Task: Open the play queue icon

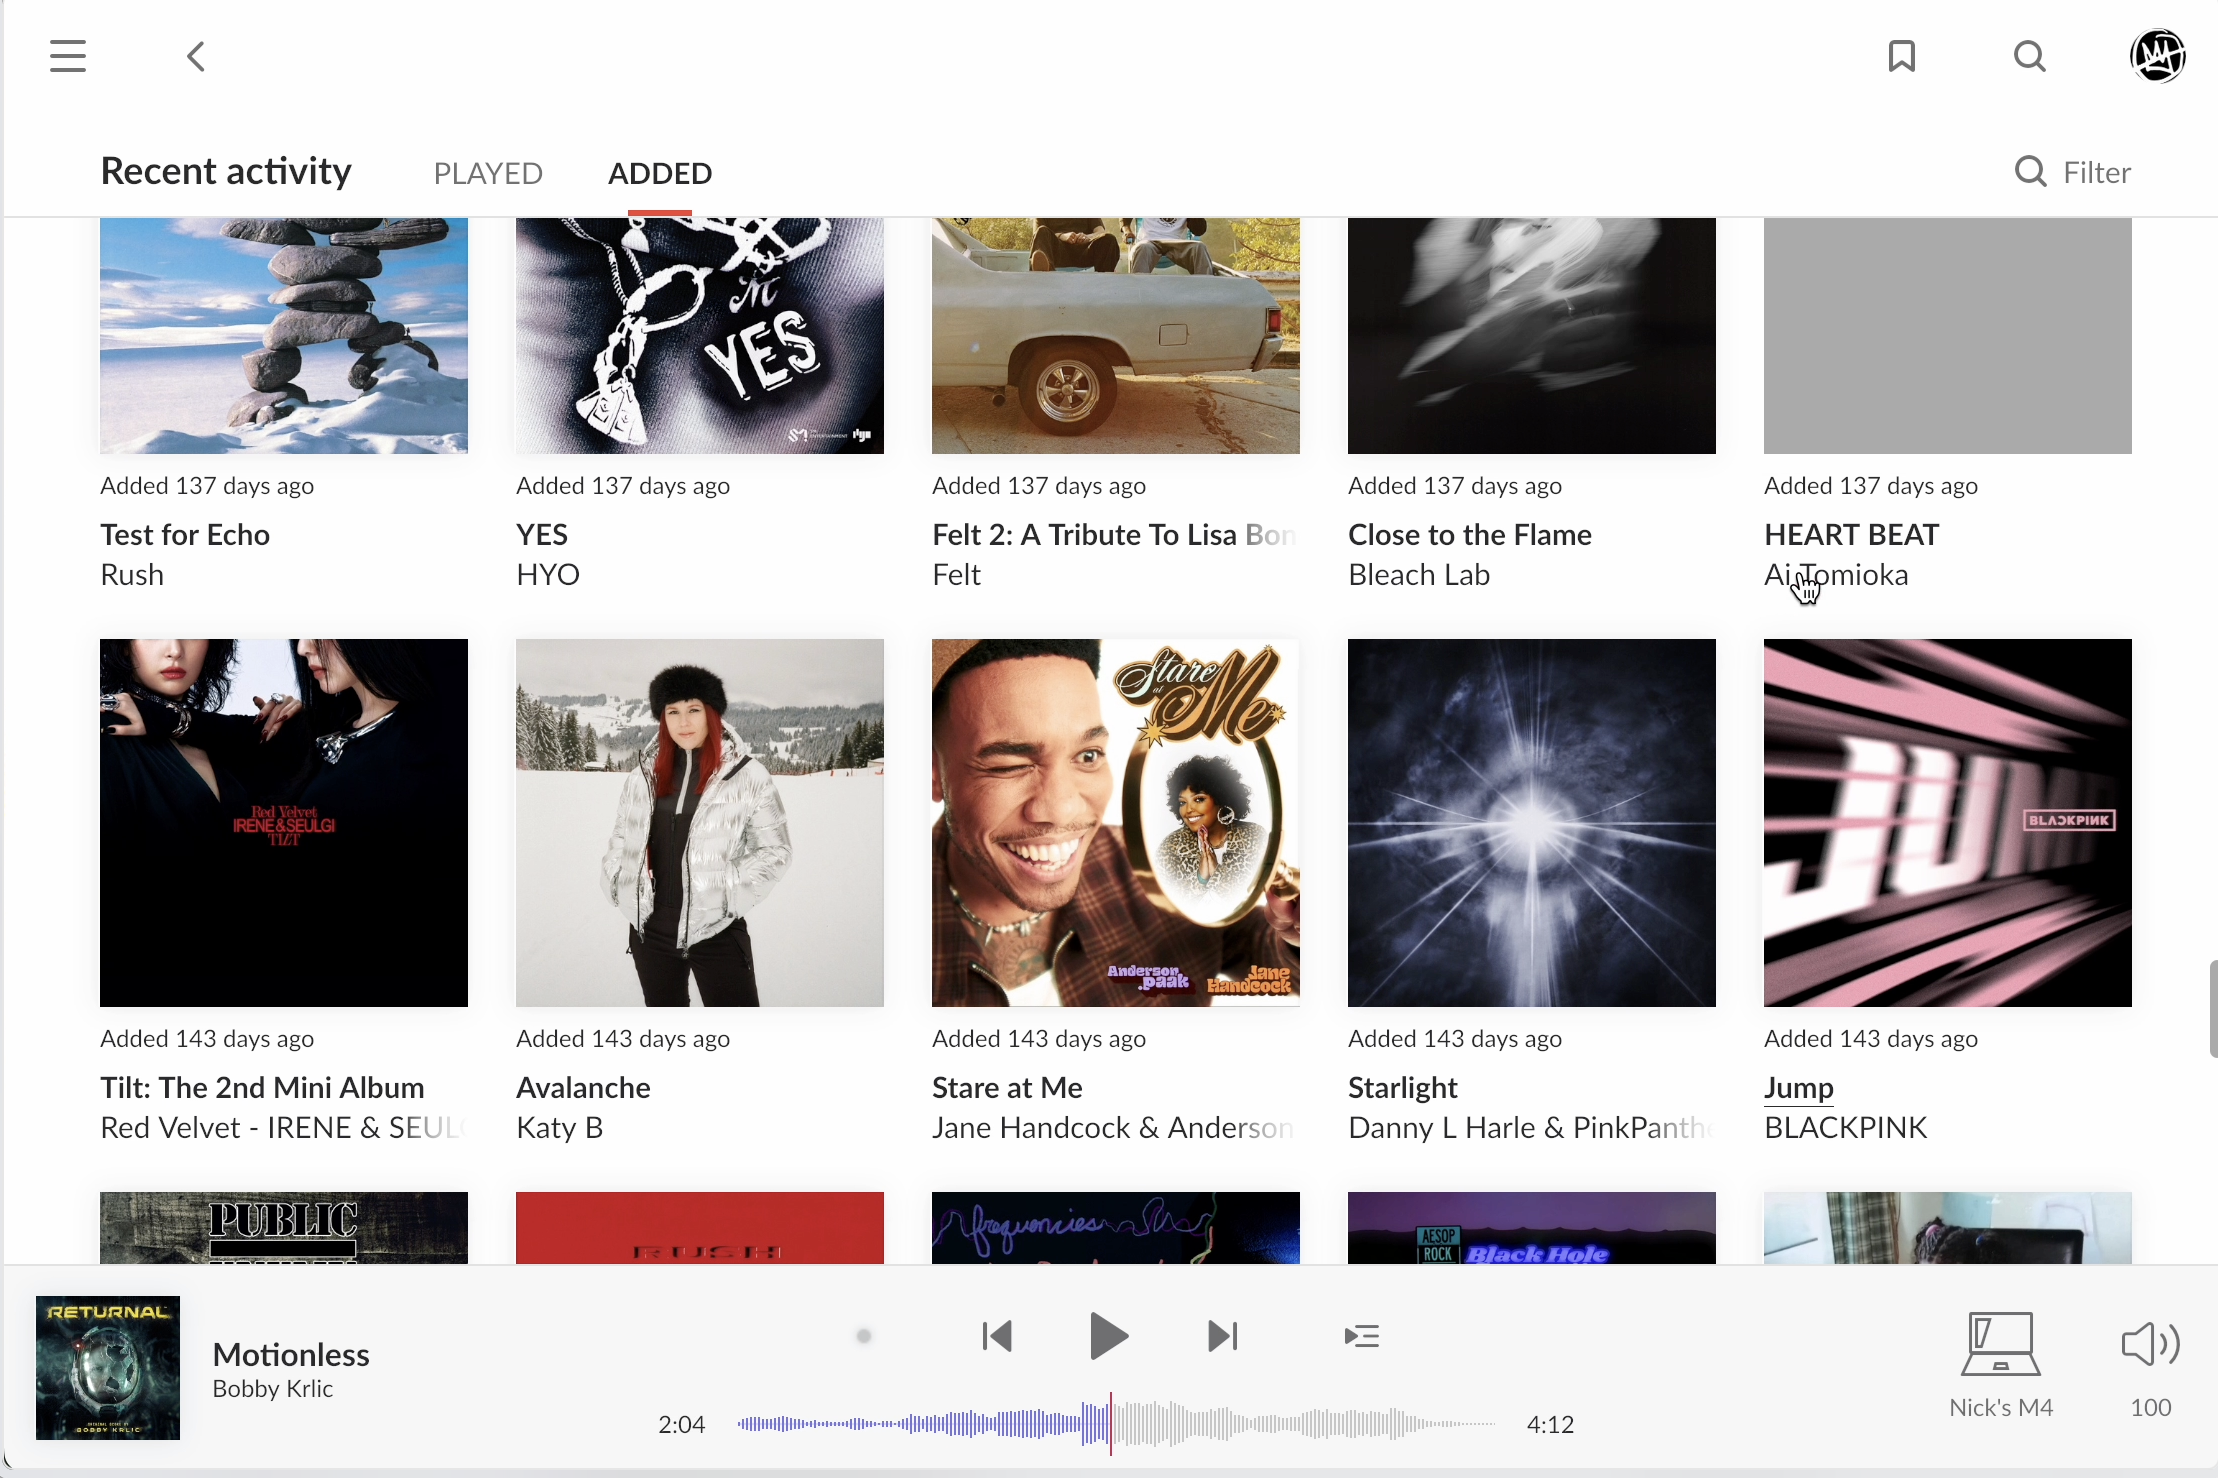Action: click(x=1362, y=1336)
